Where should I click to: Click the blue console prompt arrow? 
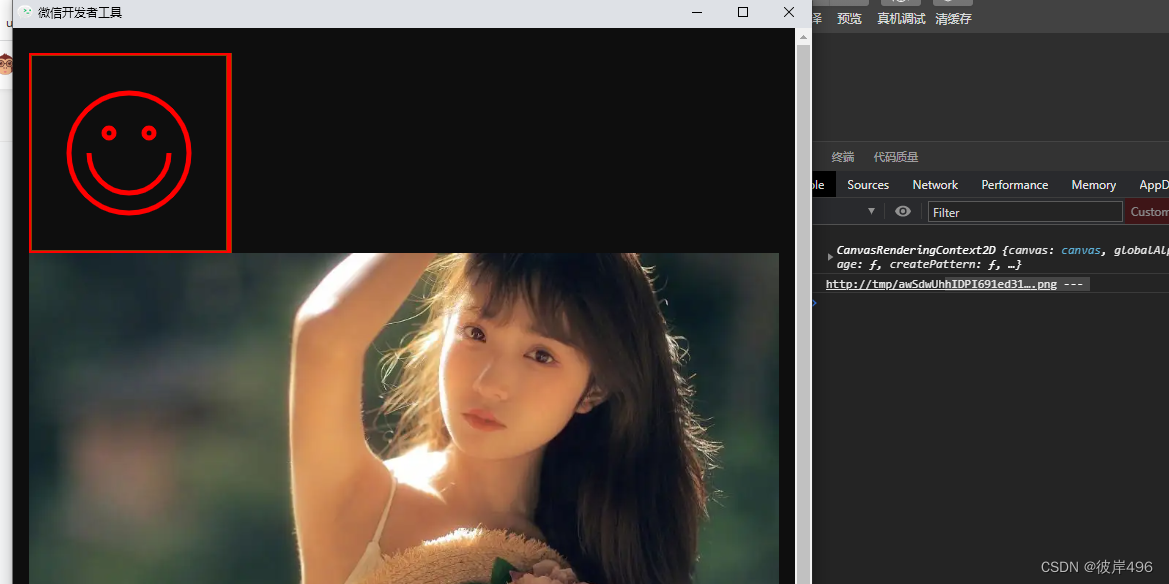pyautogui.click(x=813, y=301)
